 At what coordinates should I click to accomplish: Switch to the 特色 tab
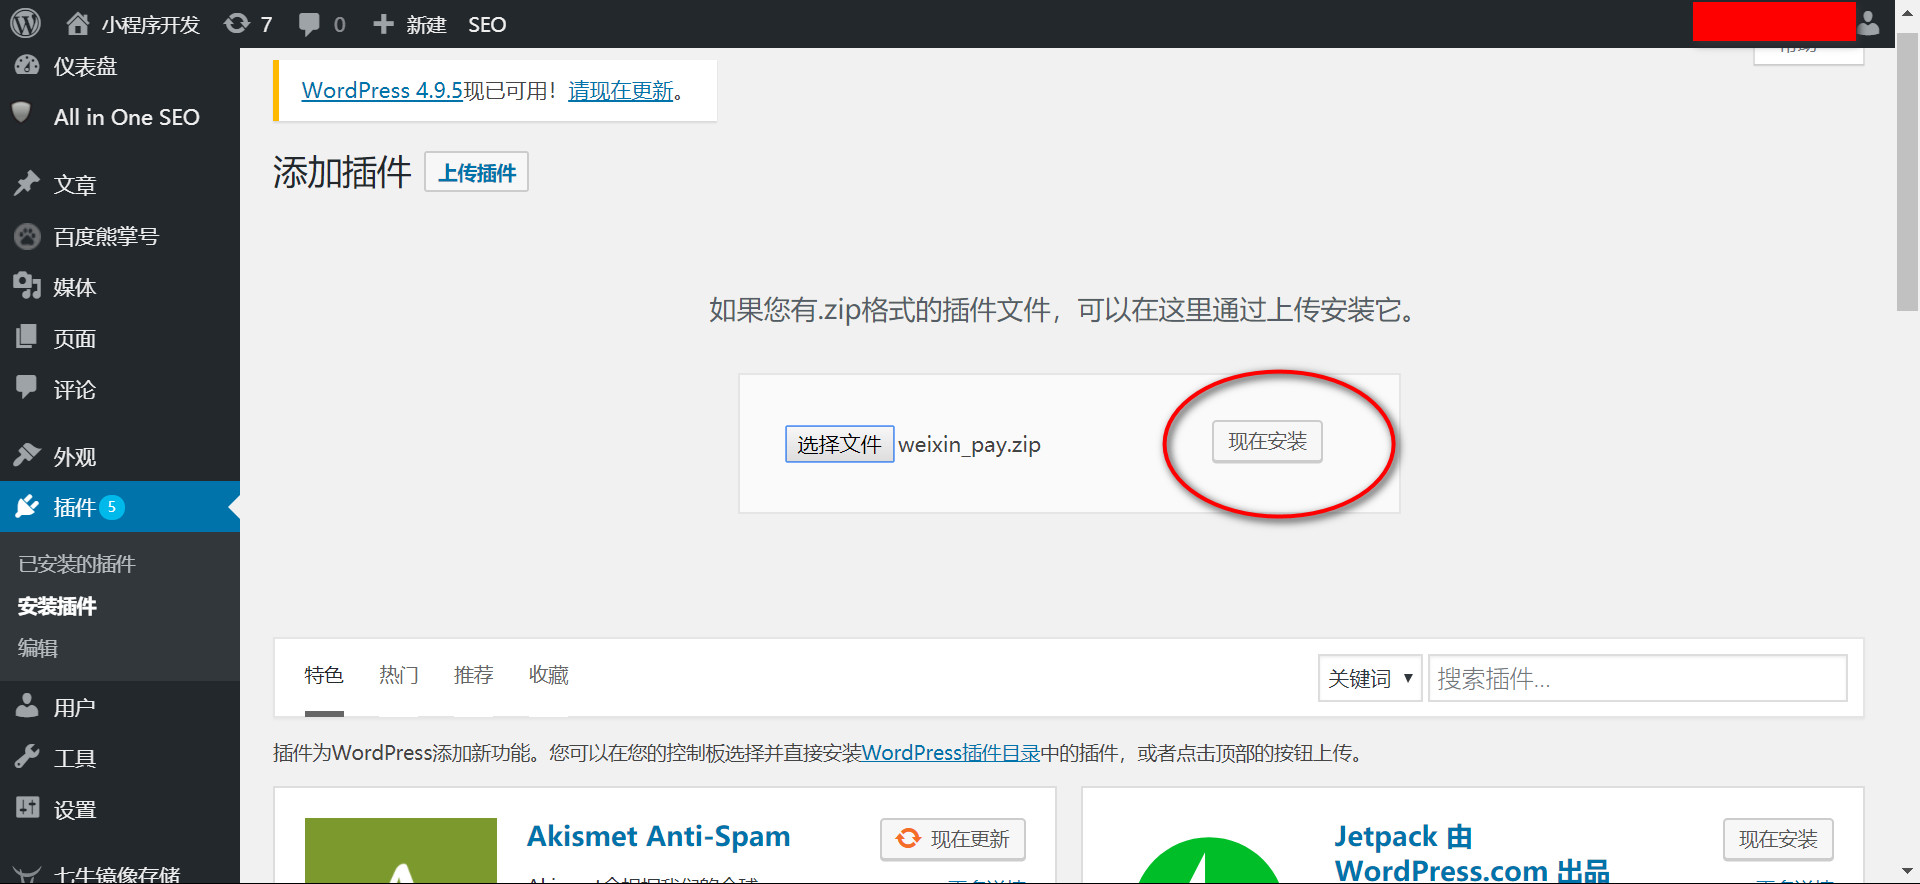click(x=324, y=675)
